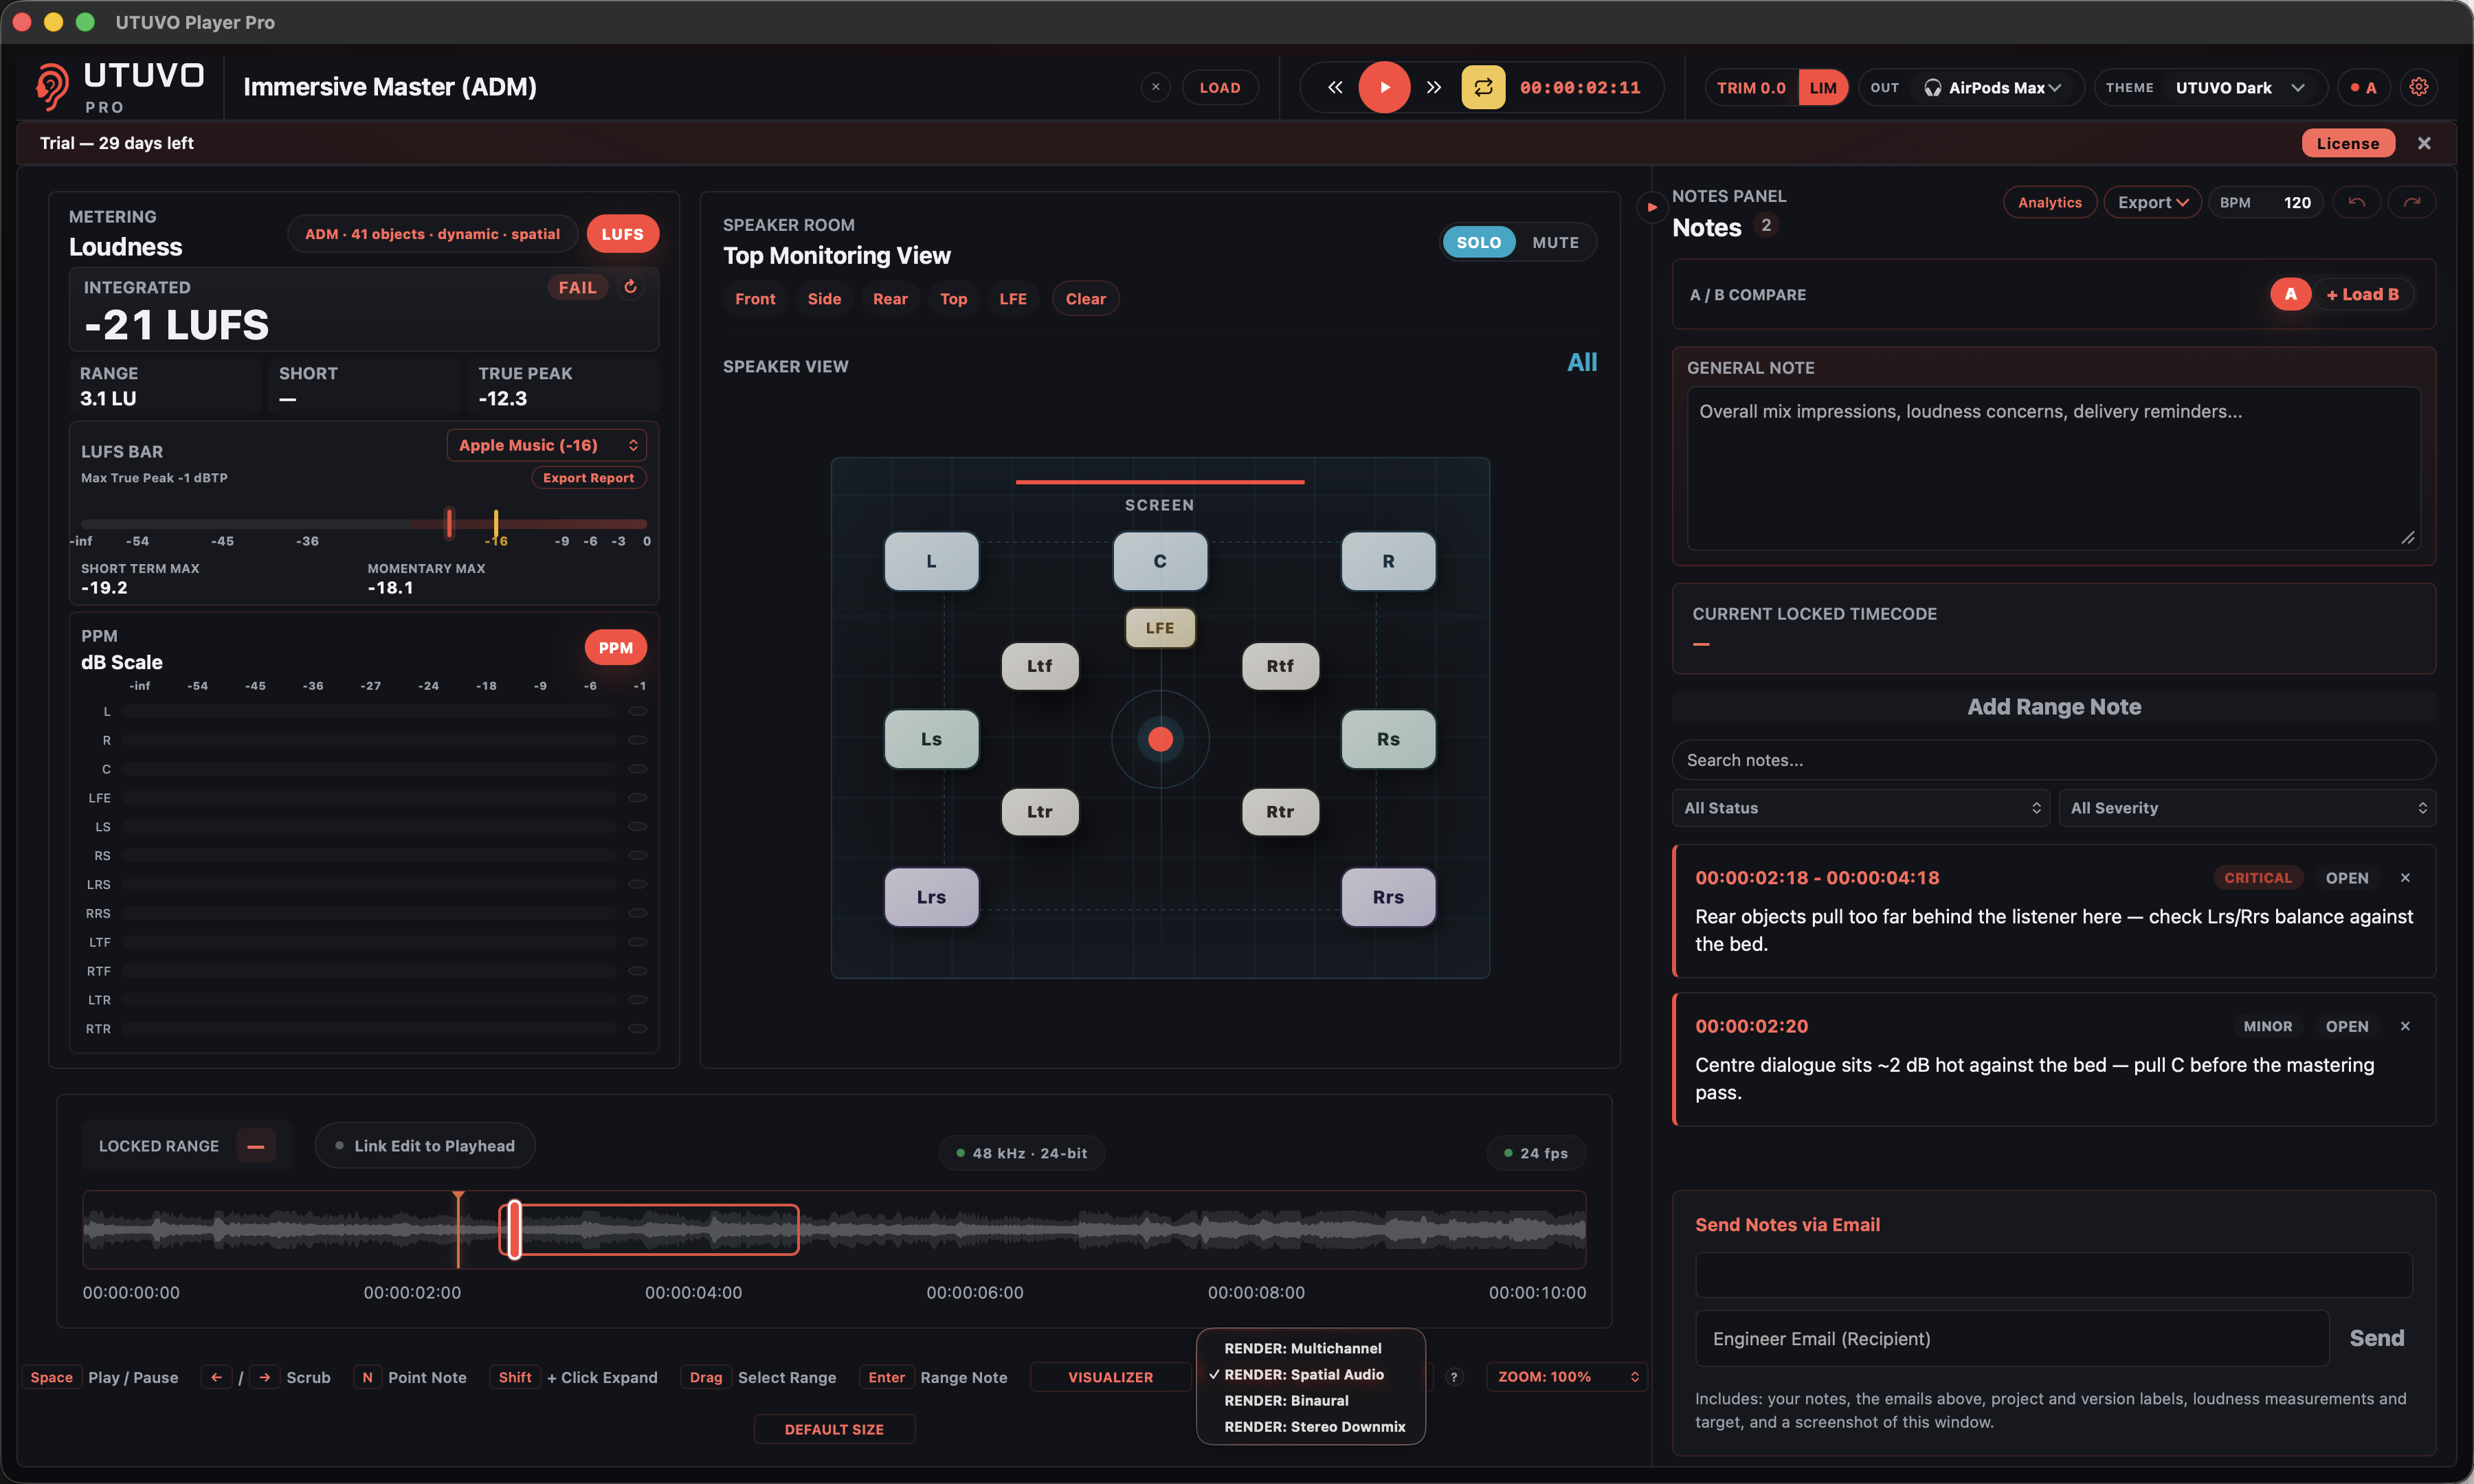This screenshot has height=1484, width=2474.
Task: Rewind with the double-left arrow button
Action: coord(1335,87)
